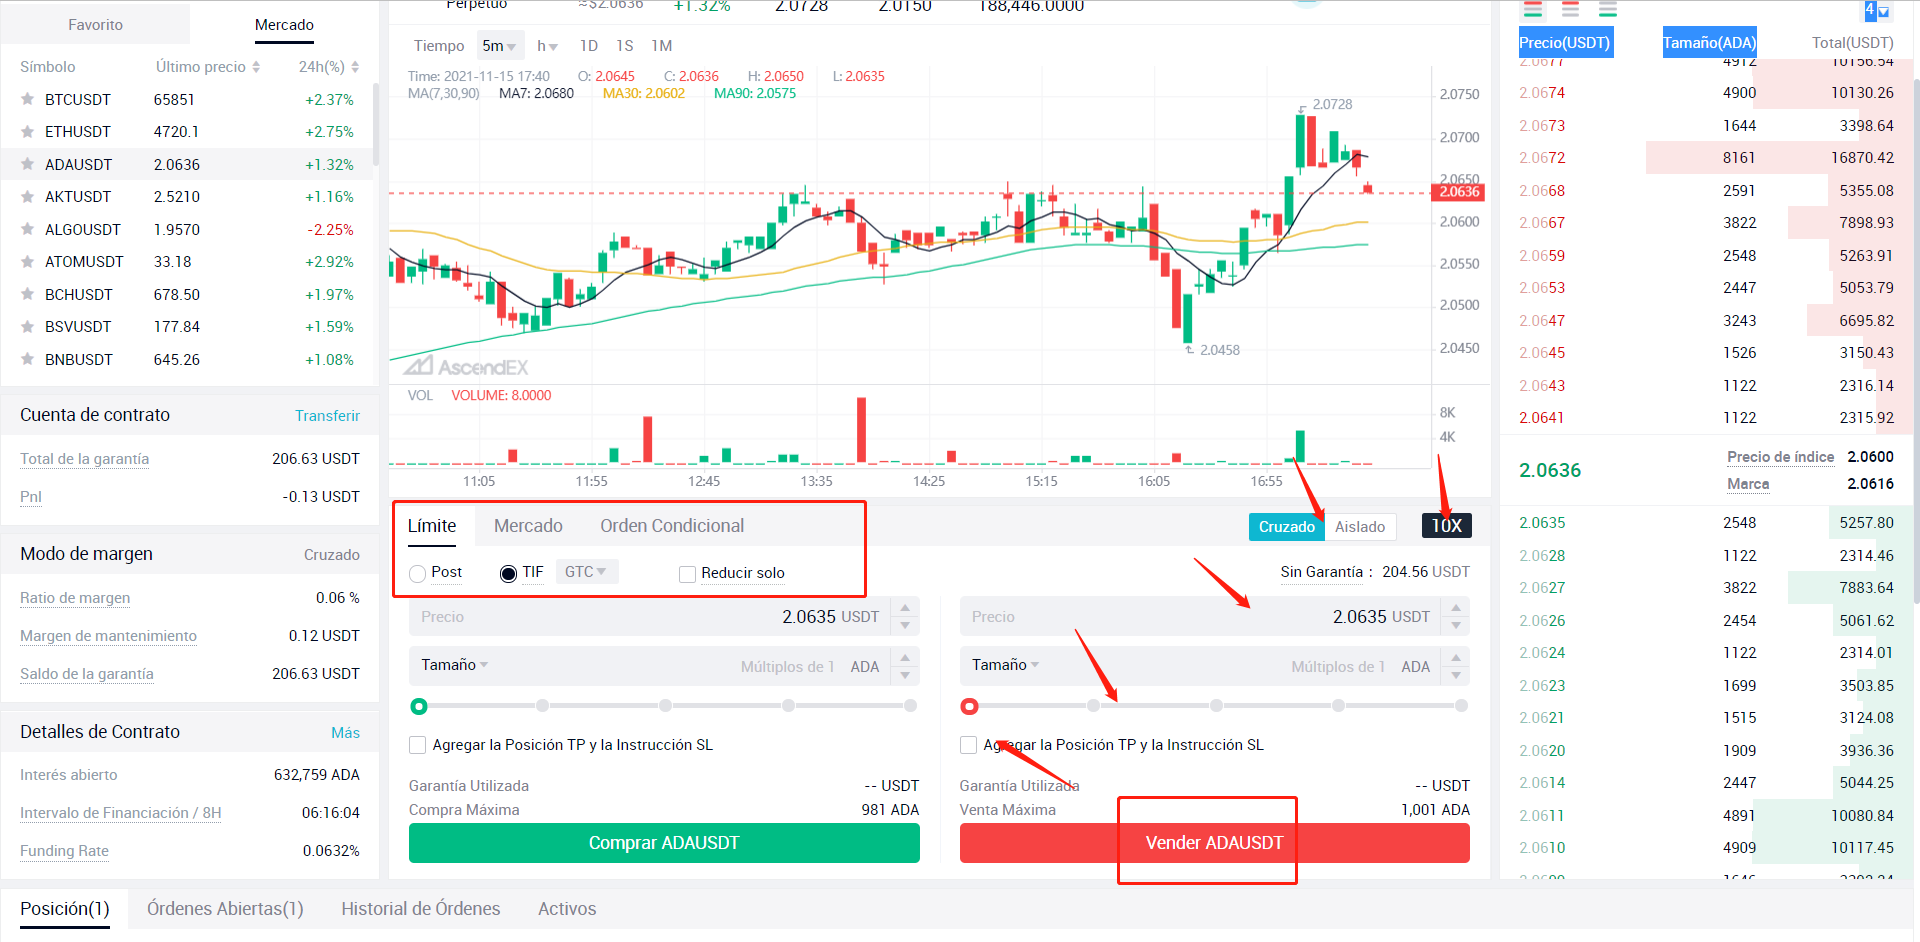This screenshot has width=1920, height=942.
Task: Select the Post radio option
Action: pos(418,573)
